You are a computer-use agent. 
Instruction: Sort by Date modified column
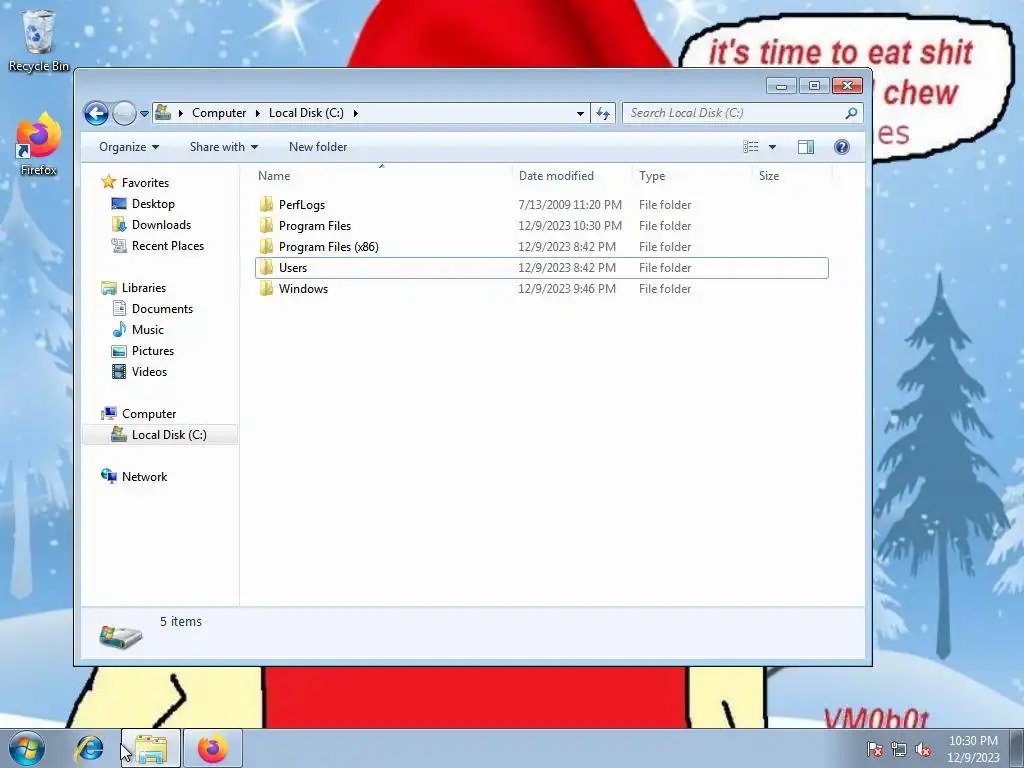pyautogui.click(x=572, y=176)
